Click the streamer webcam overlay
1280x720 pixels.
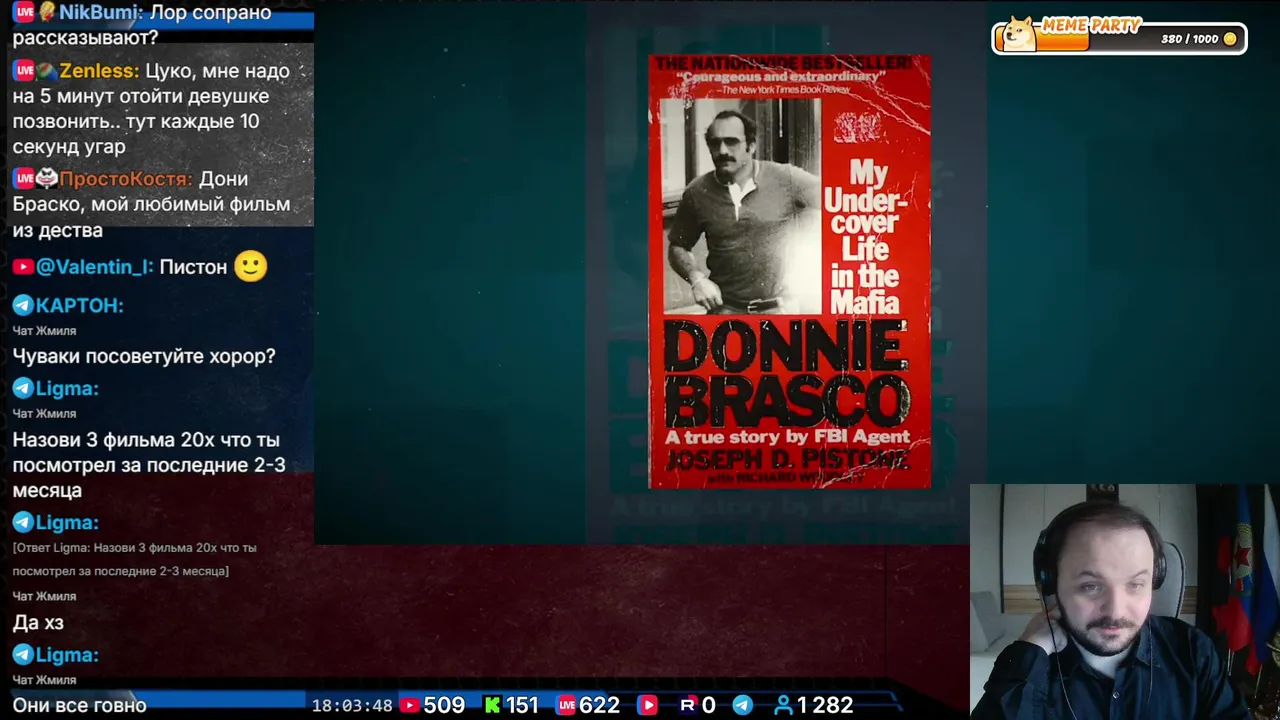click(1124, 601)
